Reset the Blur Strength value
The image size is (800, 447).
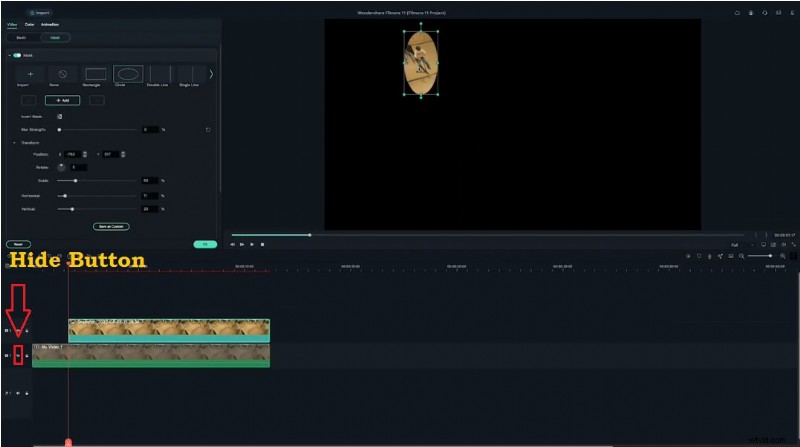pyautogui.click(x=207, y=129)
